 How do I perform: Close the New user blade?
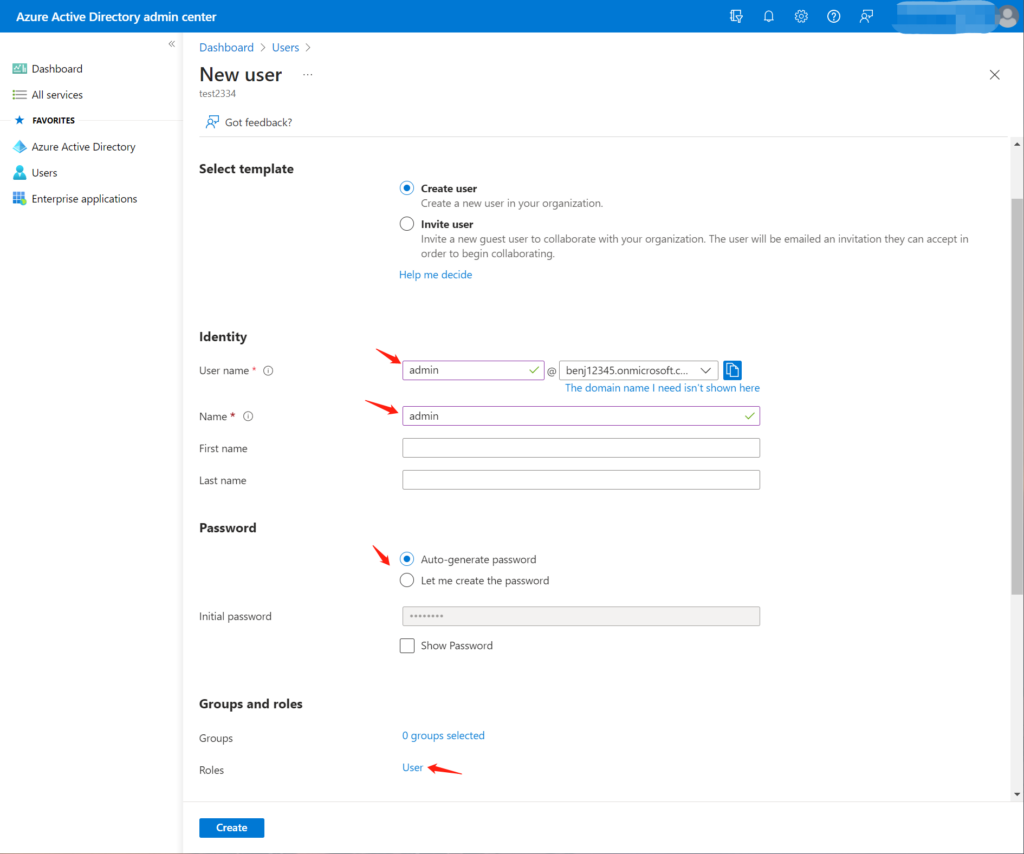(x=994, y=75)
